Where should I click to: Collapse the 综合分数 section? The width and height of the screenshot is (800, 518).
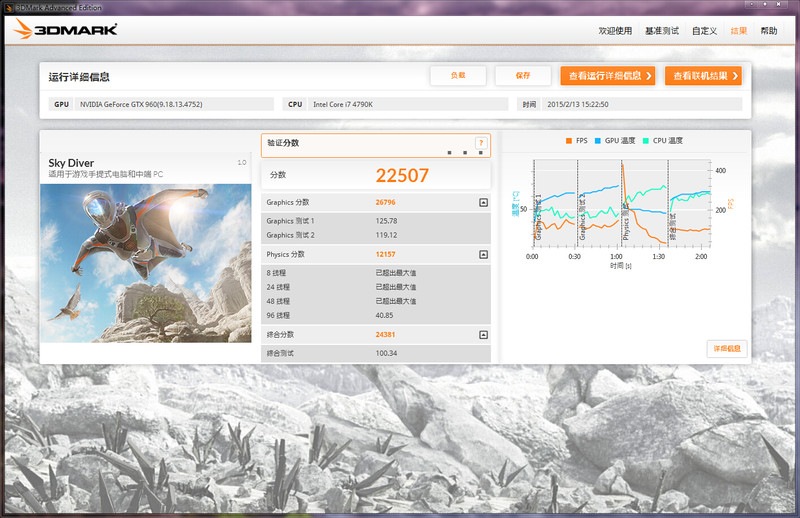click(483, 335)
